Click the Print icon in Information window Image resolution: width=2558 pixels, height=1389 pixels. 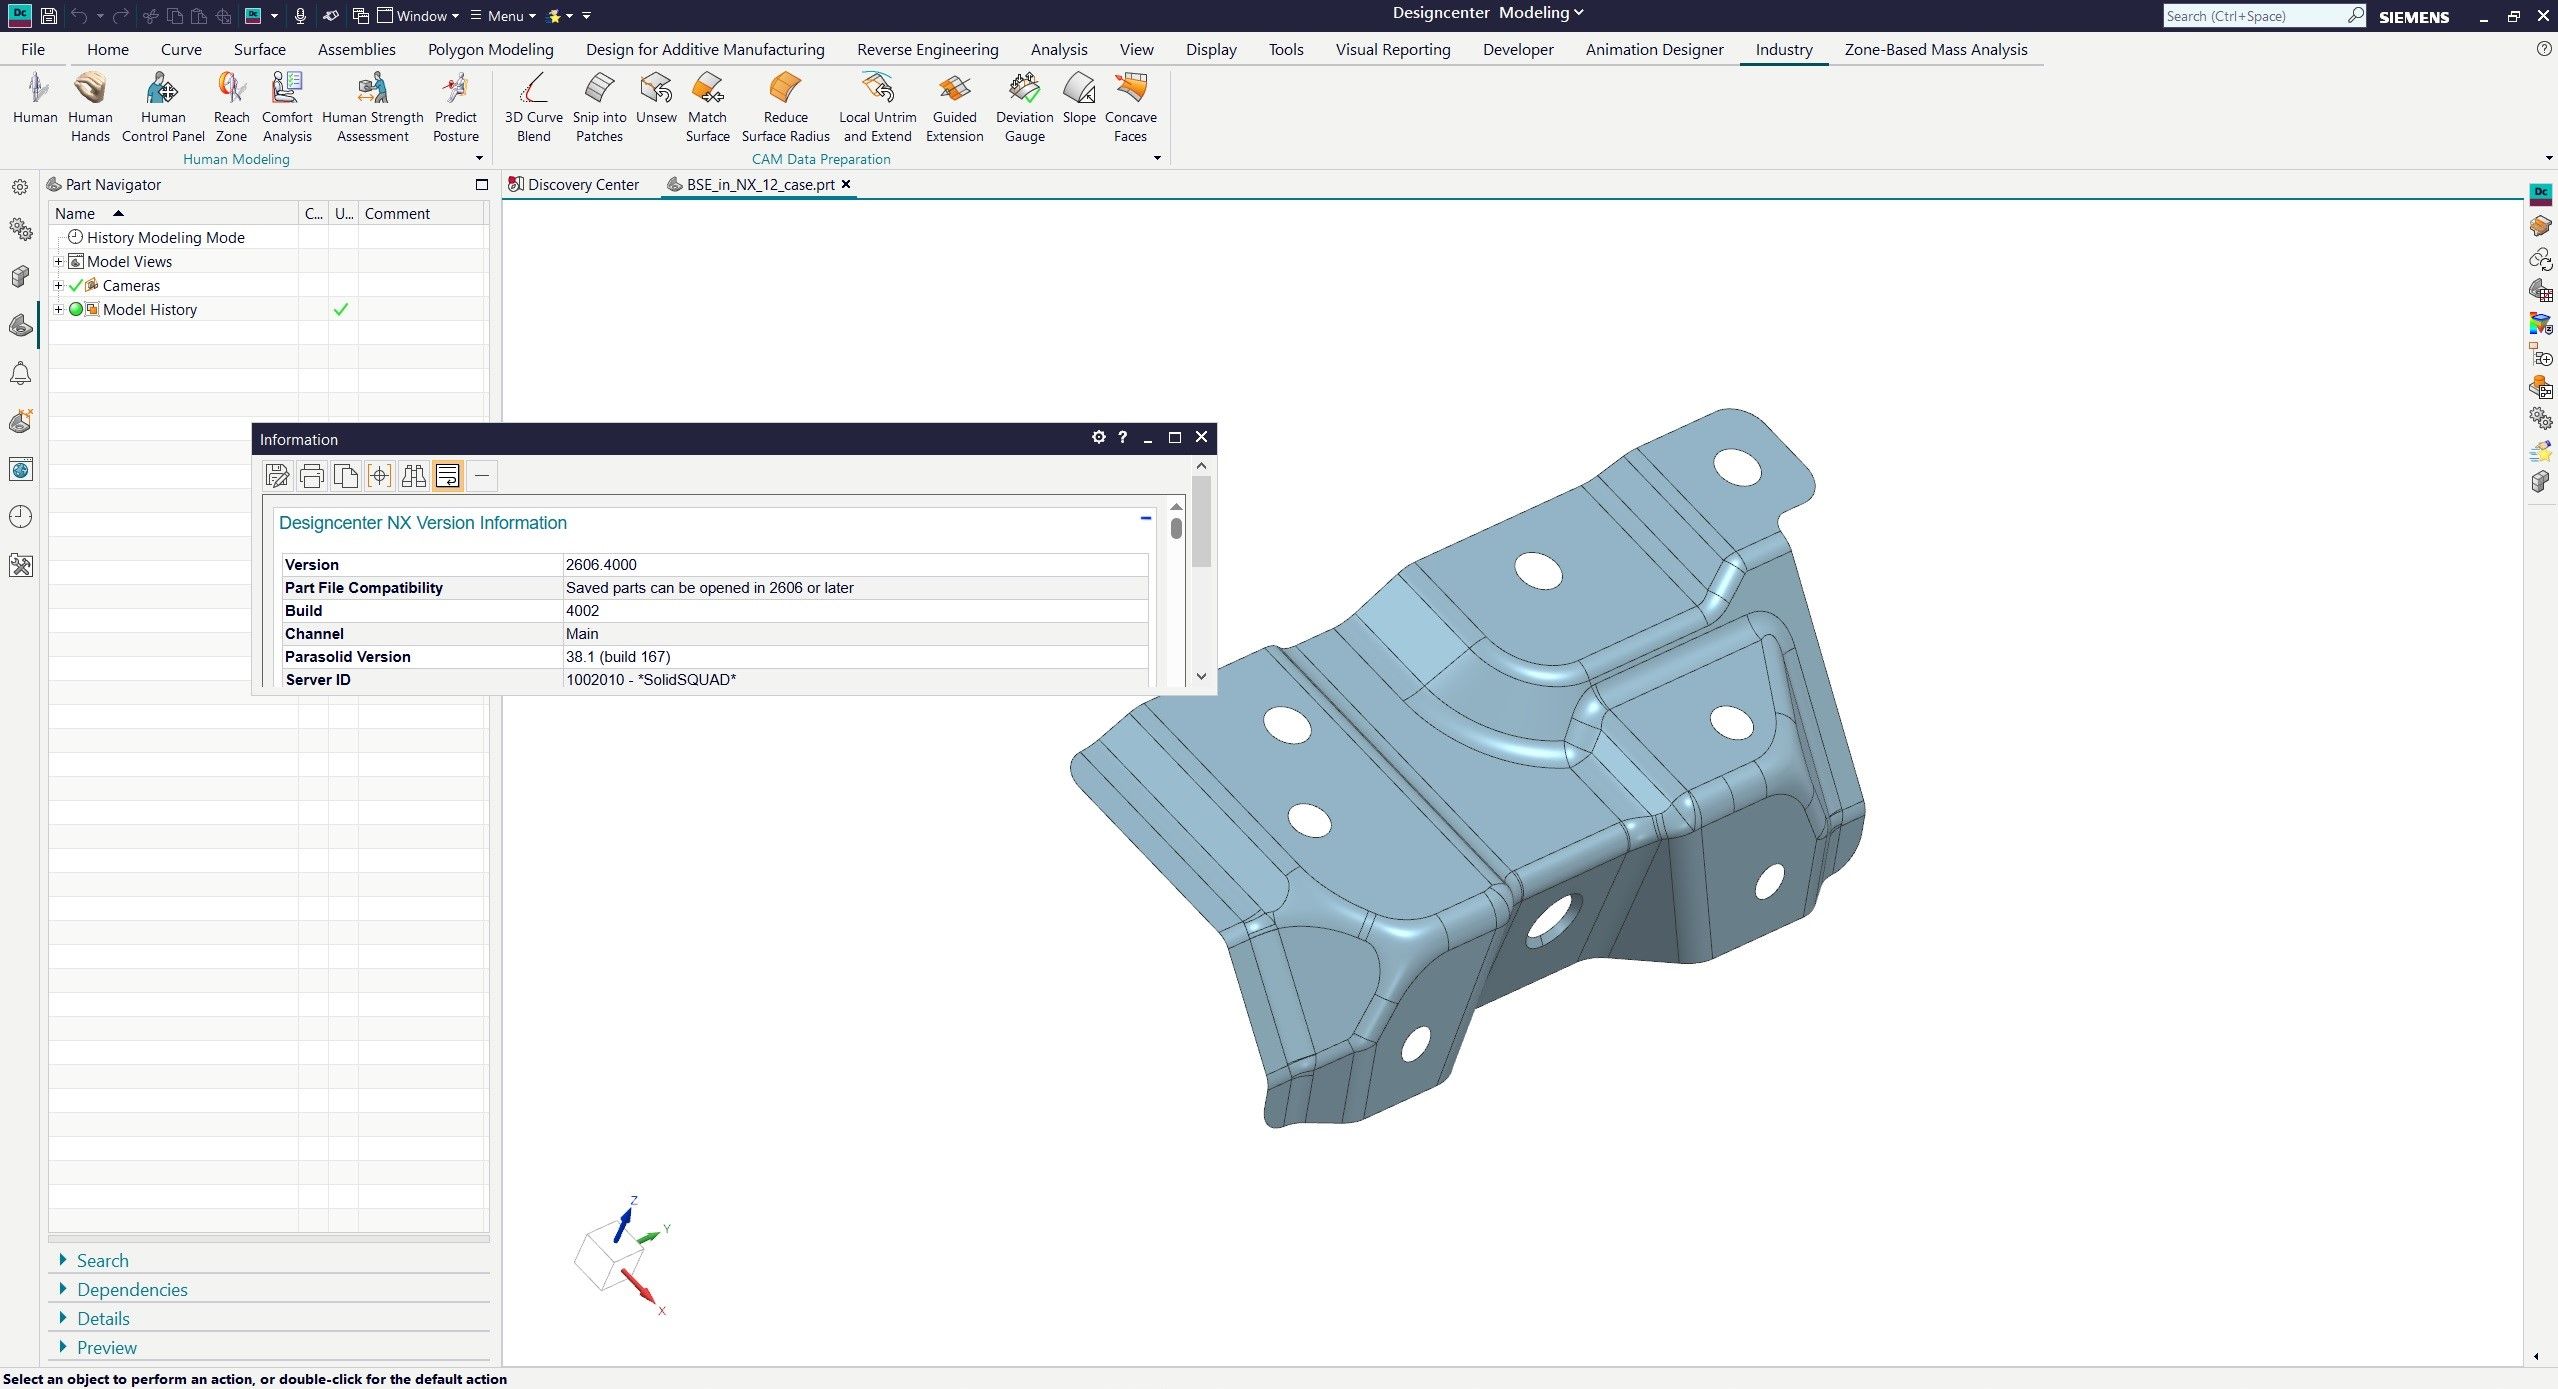point(312,476)
